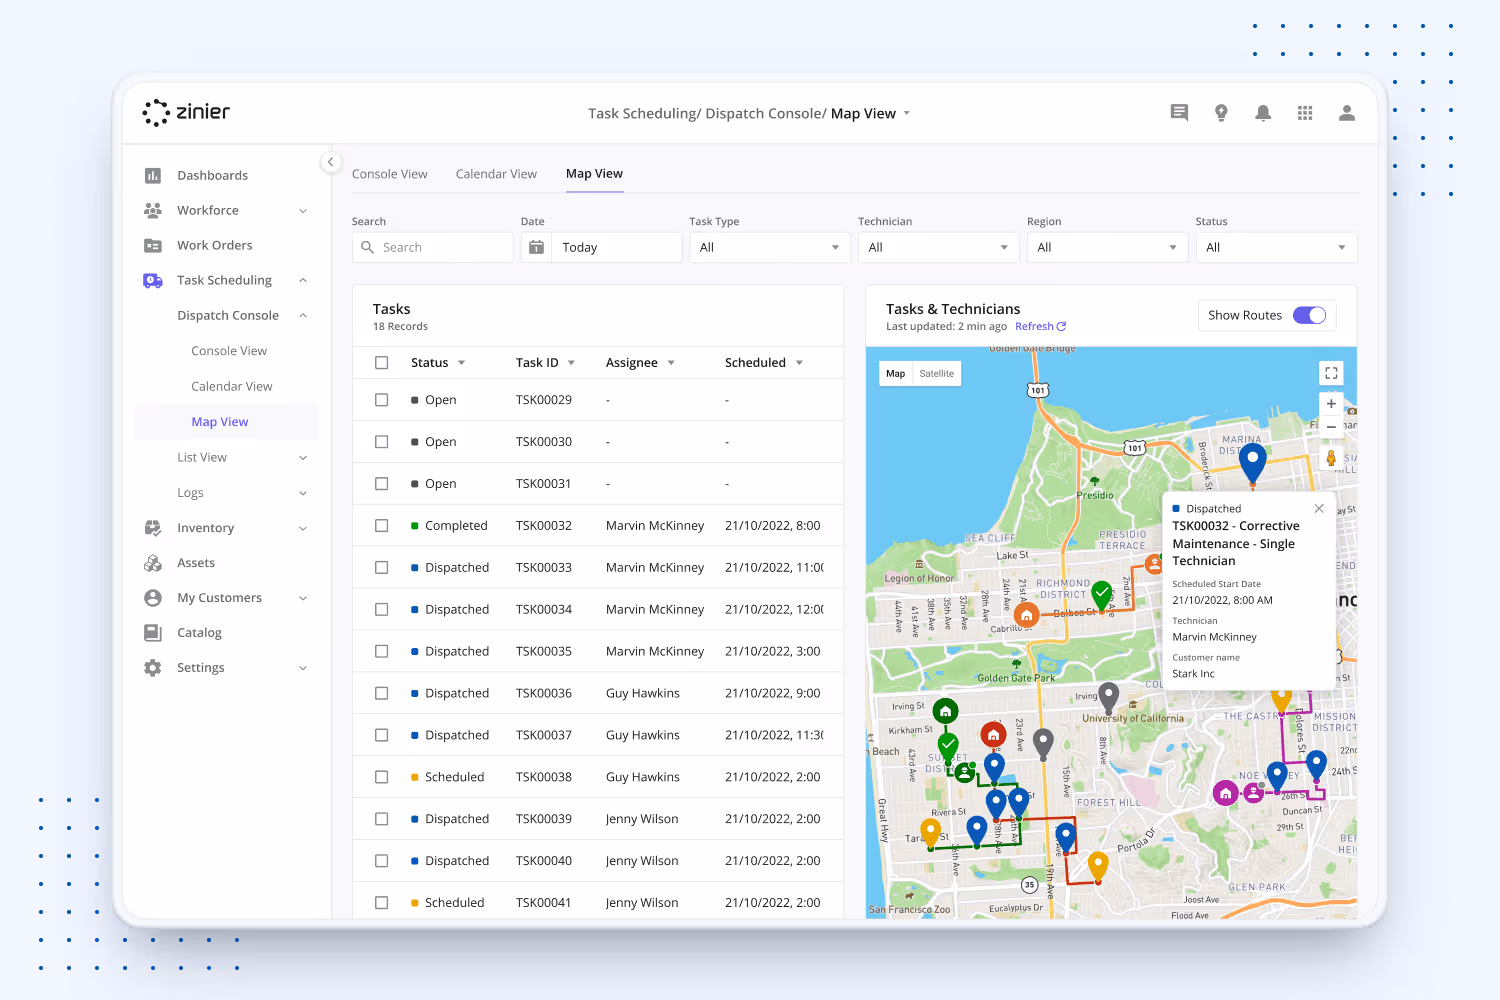The width and height of the screenshot is (1500, 1000).
Task: Click the Dashboards sidebar icon
Action: (x=153, y=176)
